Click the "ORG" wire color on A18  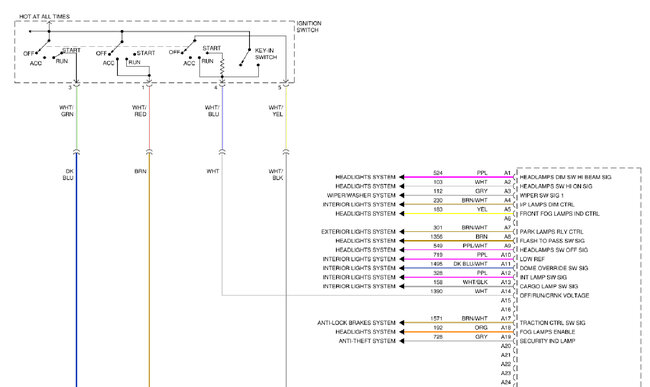pyautogui.click(x=481, y=328)
